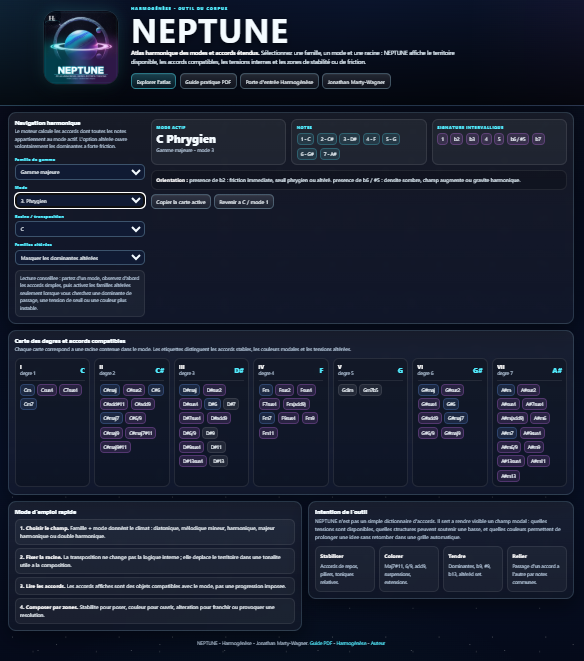This screenshot has width=584, height=661.
Task: Copy the active map with Copier la carte active
Action: point(181,202)
